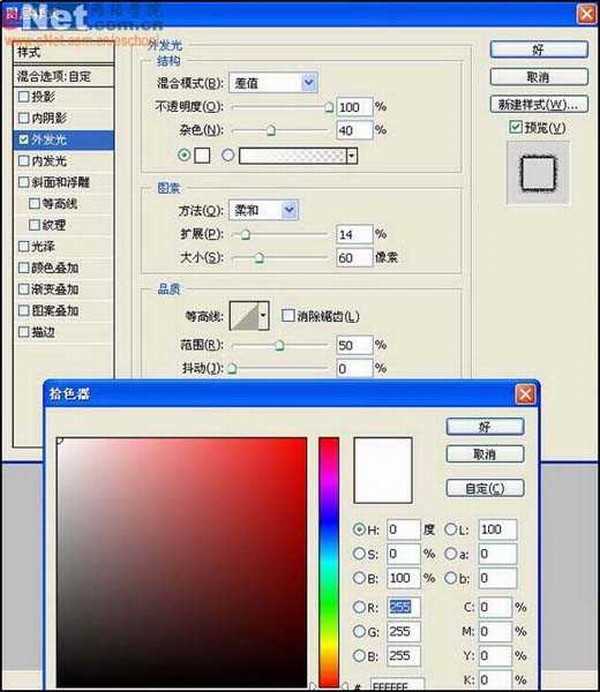Toggle the 预览 preview checkbox
Viewport: 600px width, 692px height.
[515, 127]
